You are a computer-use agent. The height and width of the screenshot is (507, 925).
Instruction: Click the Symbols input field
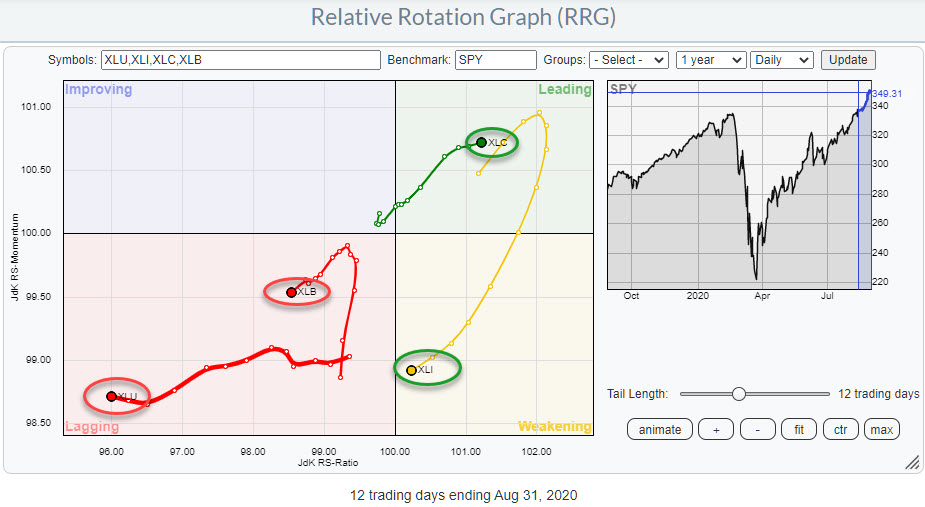pos(240,60)
